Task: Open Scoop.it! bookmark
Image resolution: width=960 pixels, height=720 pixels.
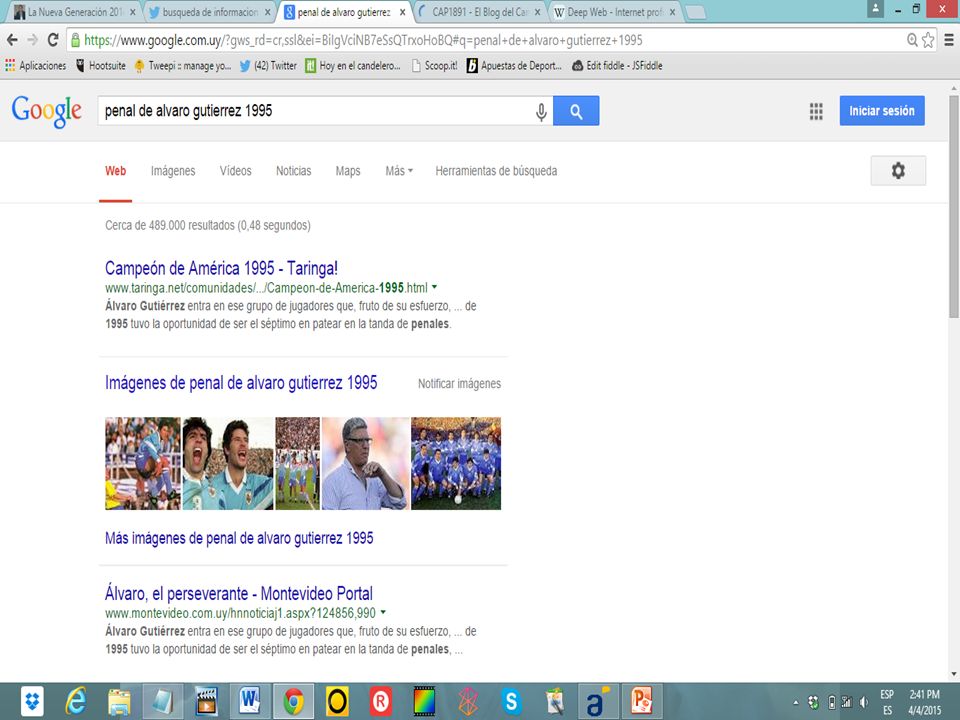Action: (434, 66)
